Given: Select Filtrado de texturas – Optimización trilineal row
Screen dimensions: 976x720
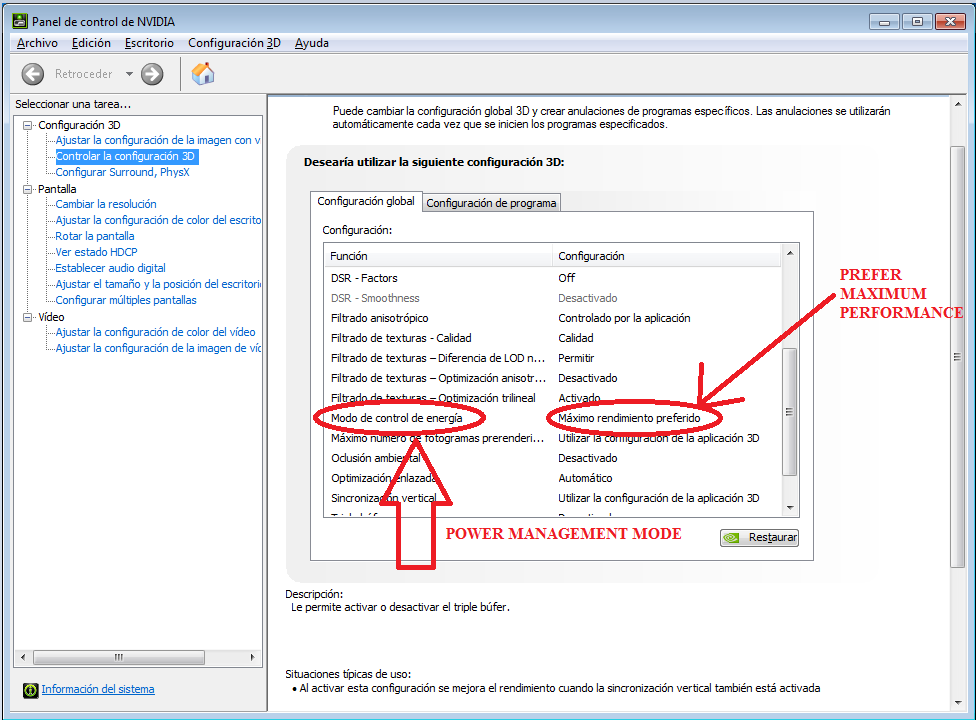Looking at the screenshot, I should [x=553, y=398].
